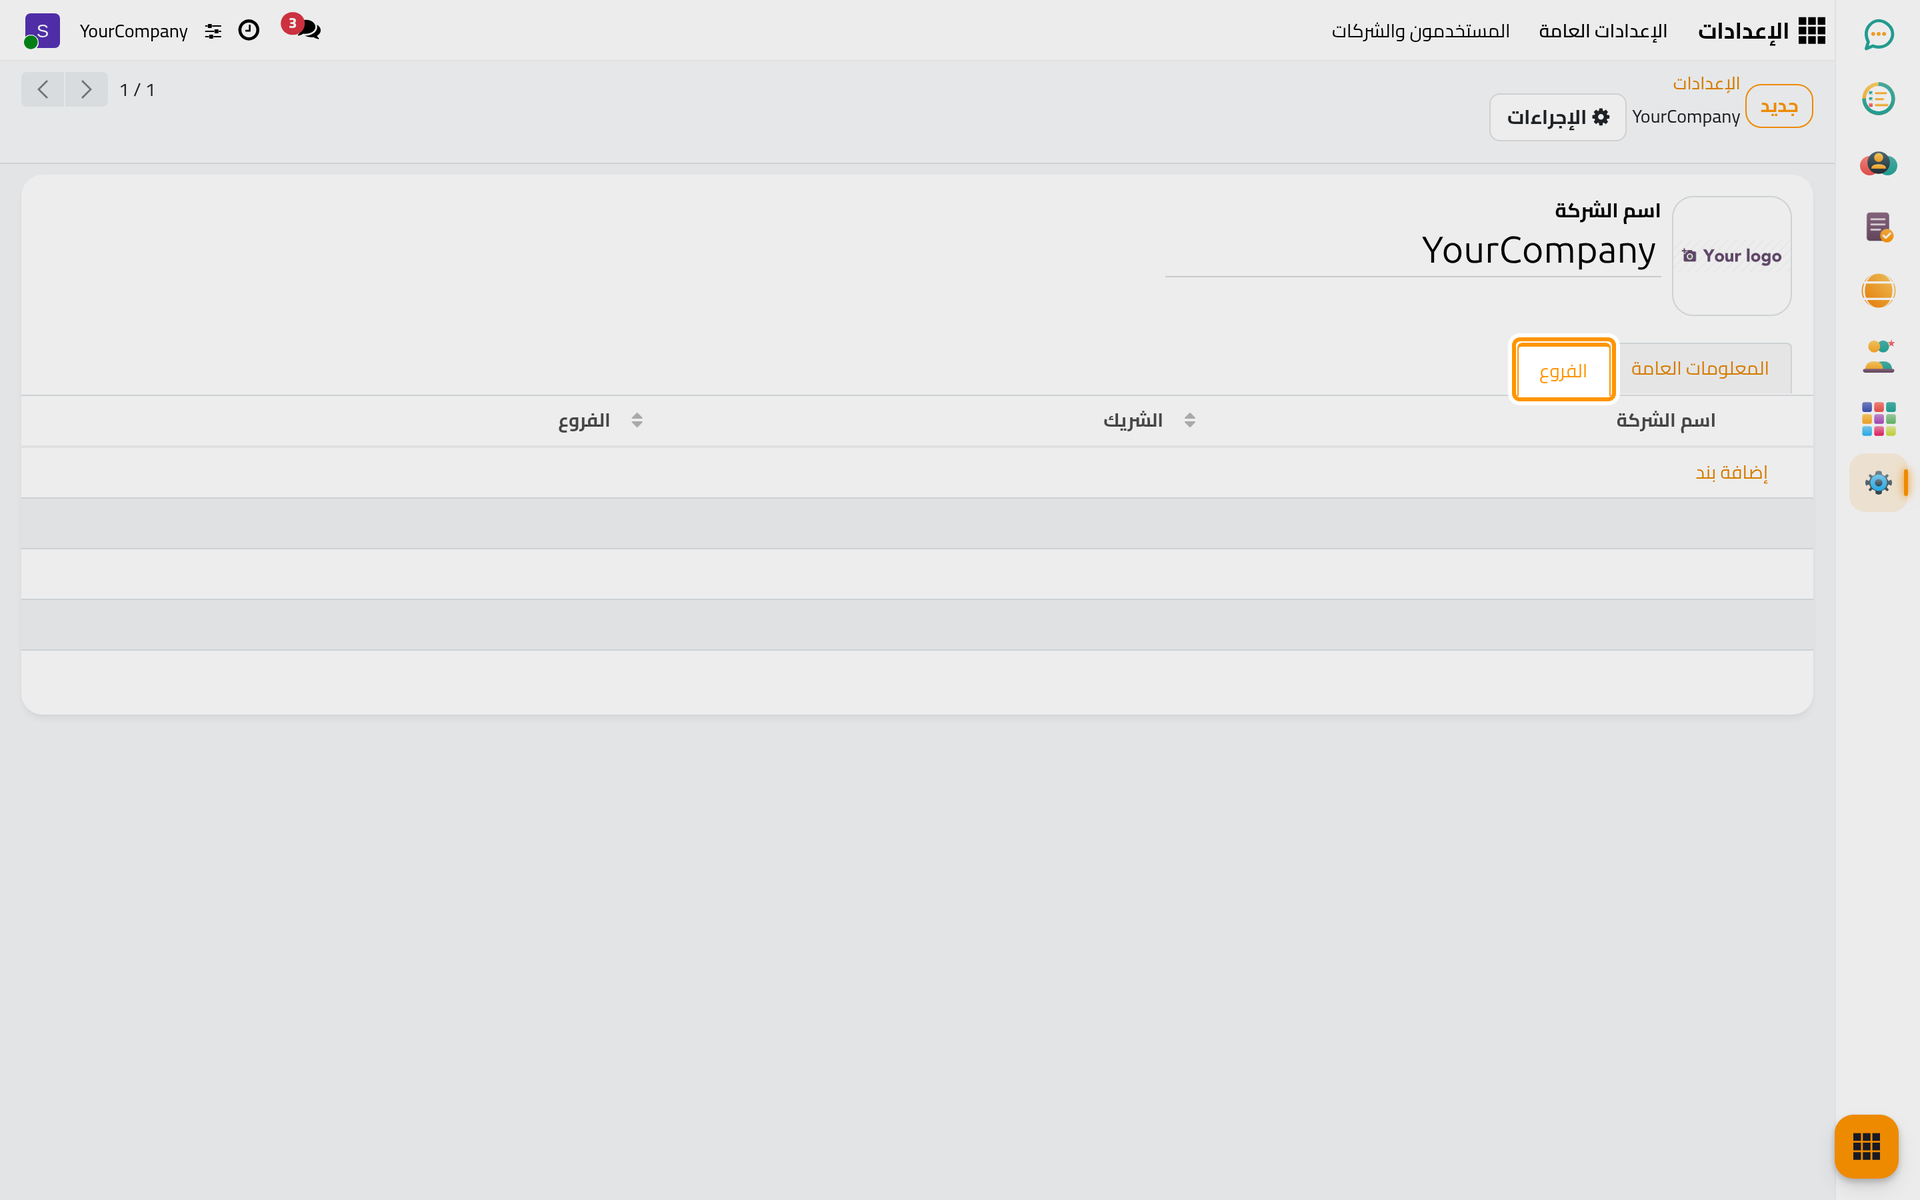This screenshot has width=1920, height=1200.
Task: Open the to-do list sidebar icon
Action: tap(1878, 99)
